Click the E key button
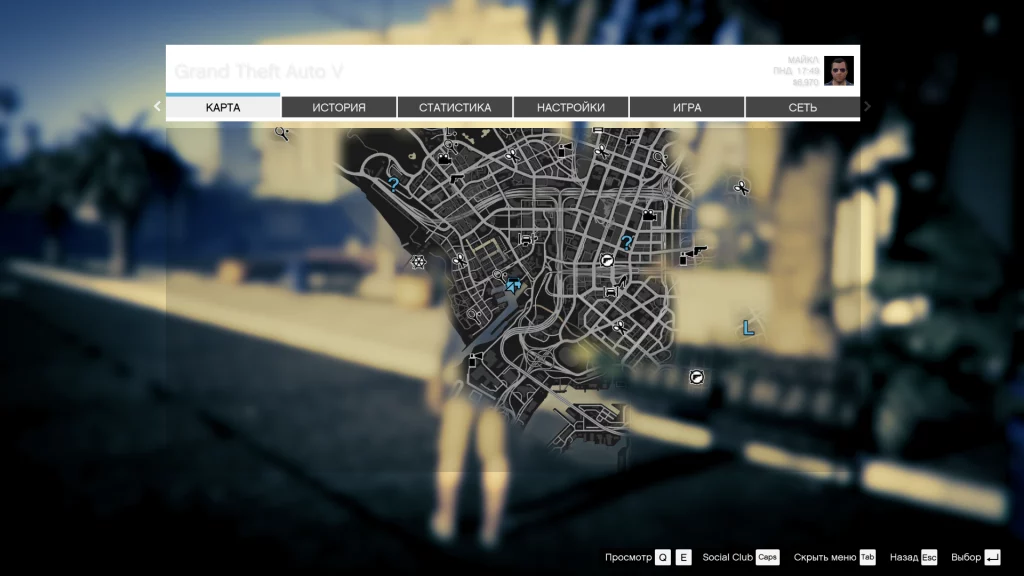Screen dimensions: 1024x576 tap(684, 557)
